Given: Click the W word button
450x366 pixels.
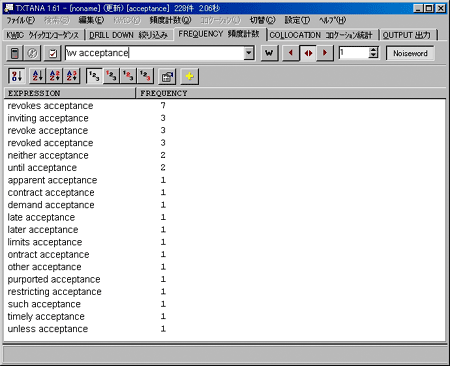Looking at the screenshot, I should pyautogui.click(x=269, y=53).
